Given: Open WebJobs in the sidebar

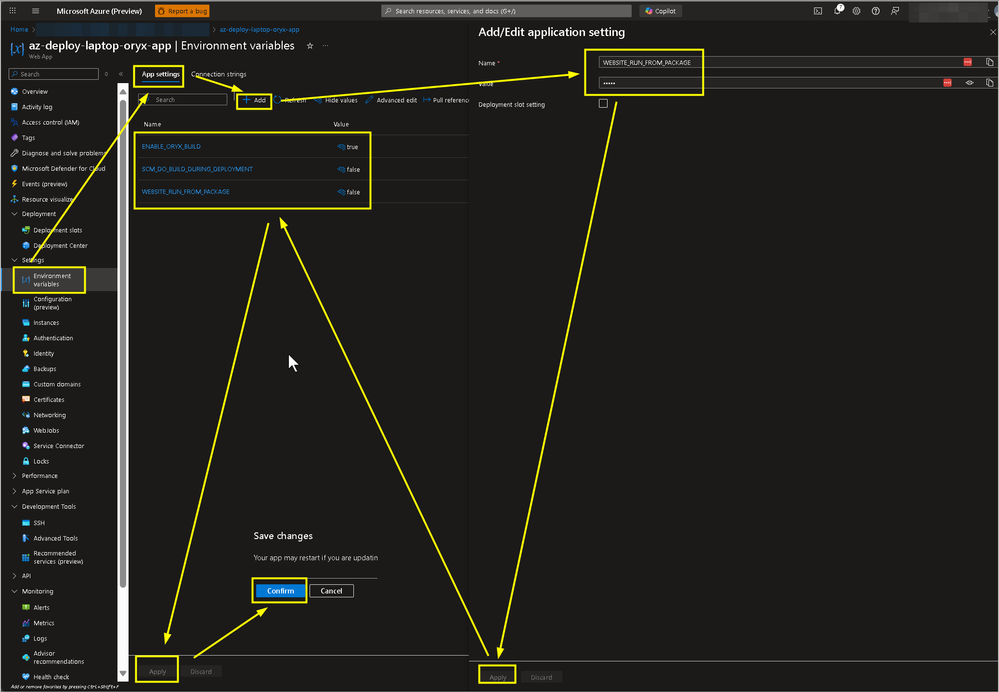Looking at the screenshot, I should [x=46, y=431].
